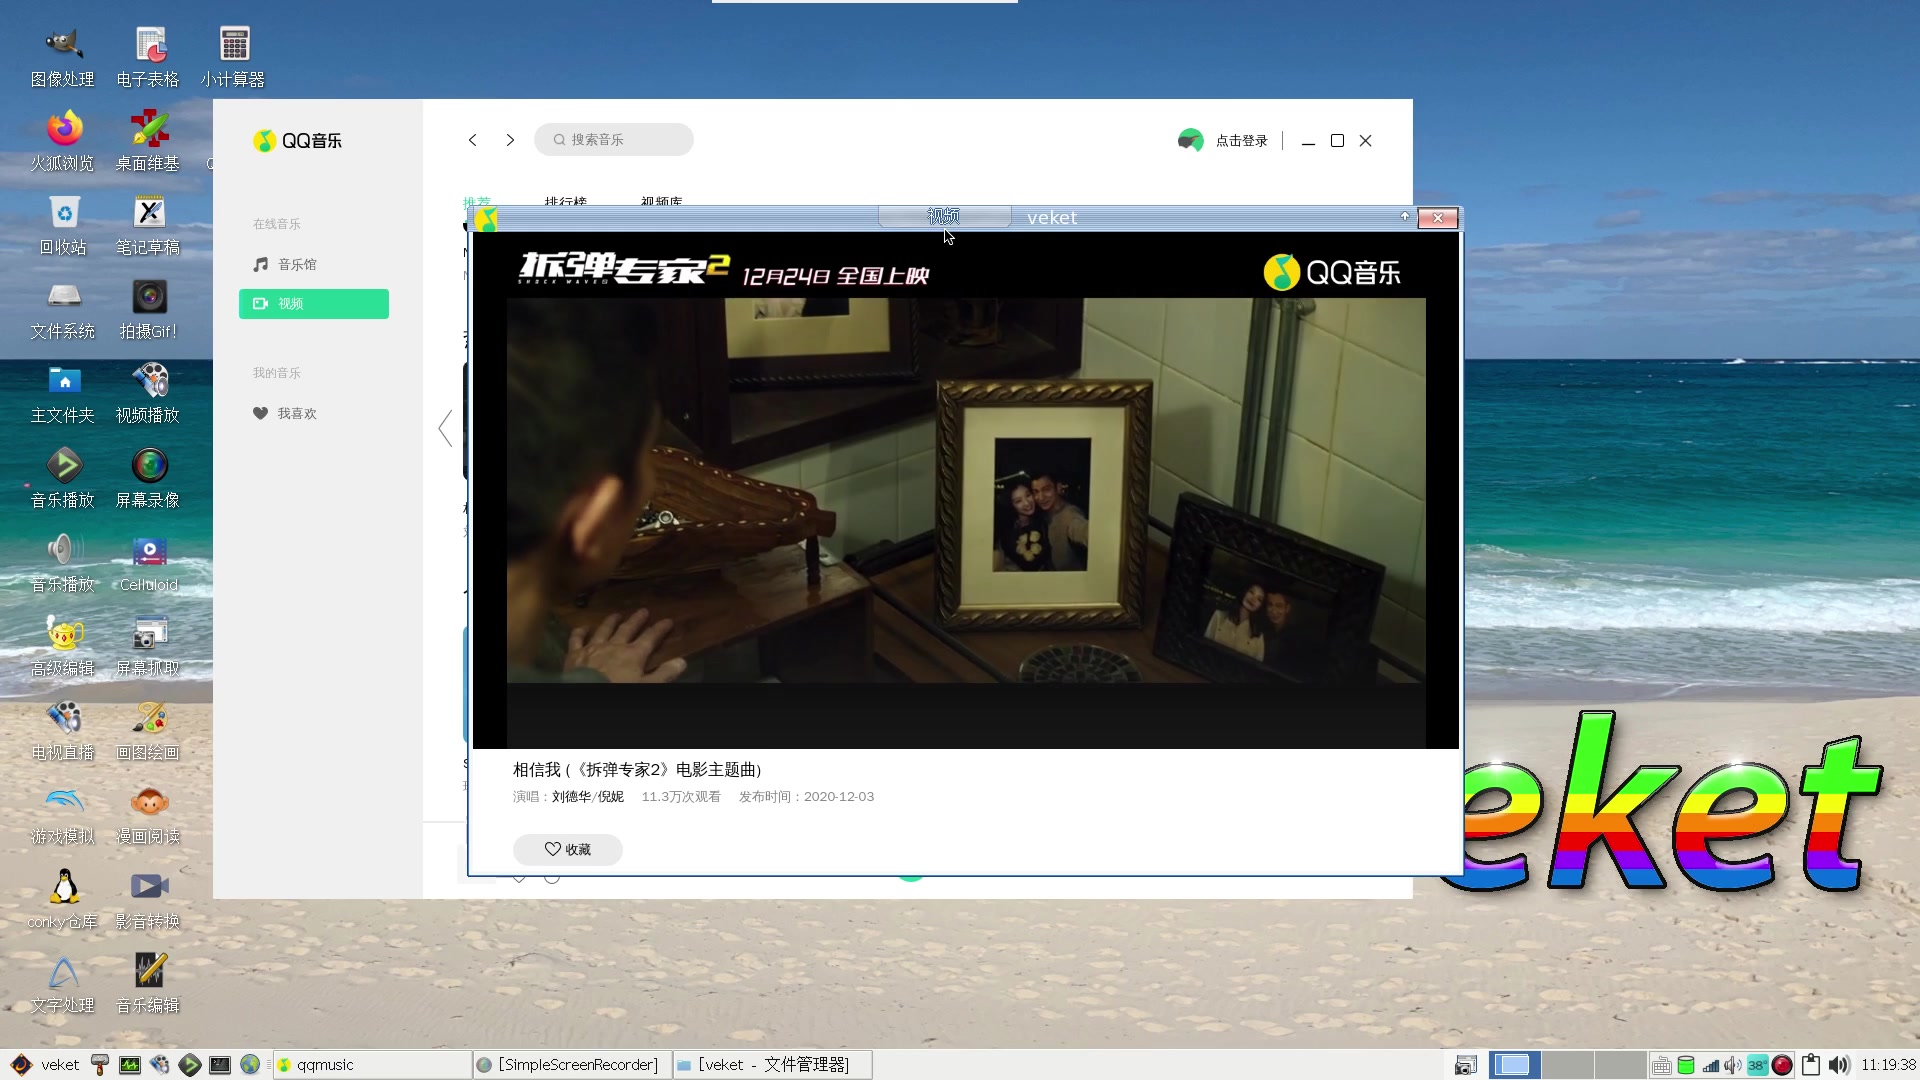Click the 点击登录 login link
Screen dimensions: 1920x1080
click(x=1241, y=141)
